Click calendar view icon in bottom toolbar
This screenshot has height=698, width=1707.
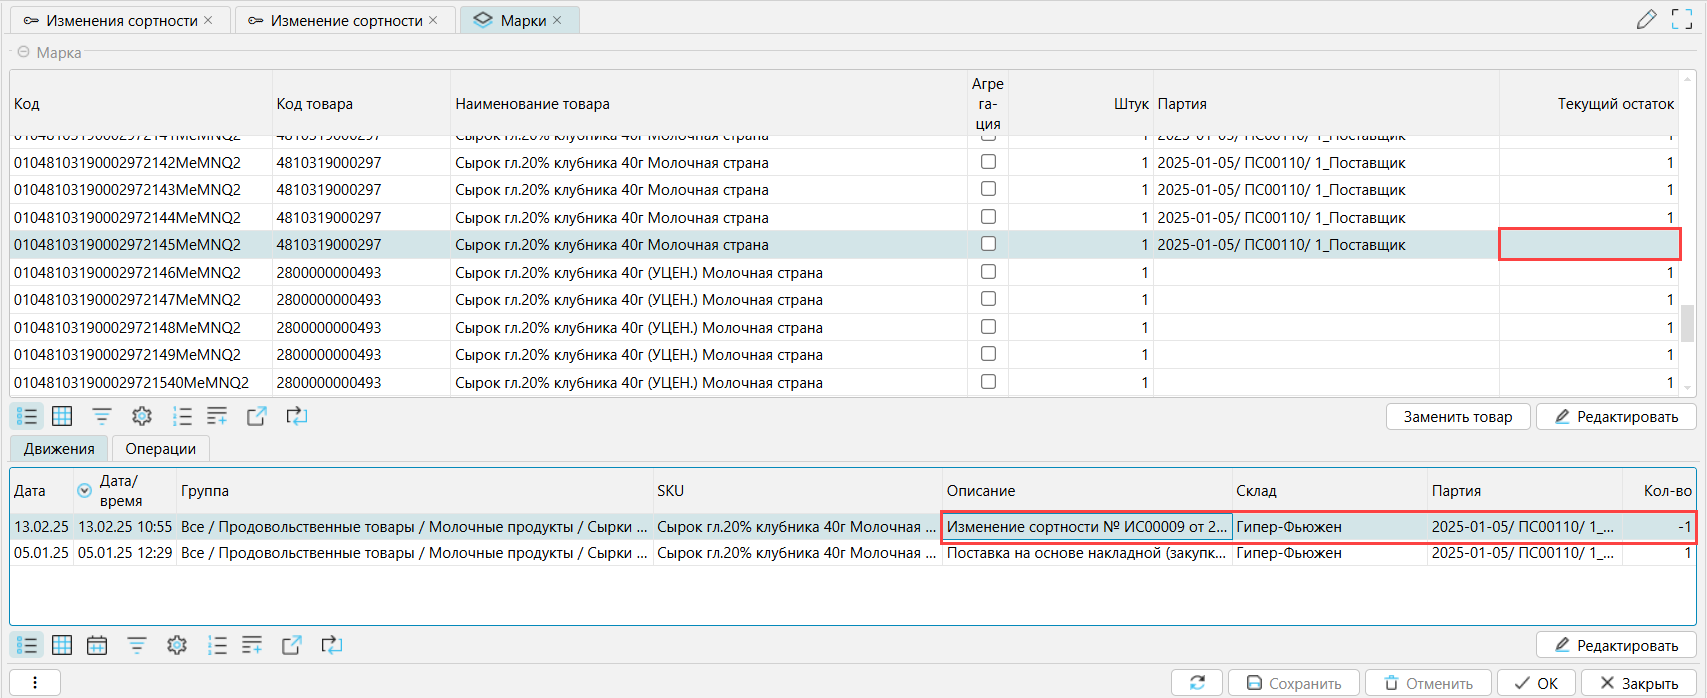click(x=97, y=645)
